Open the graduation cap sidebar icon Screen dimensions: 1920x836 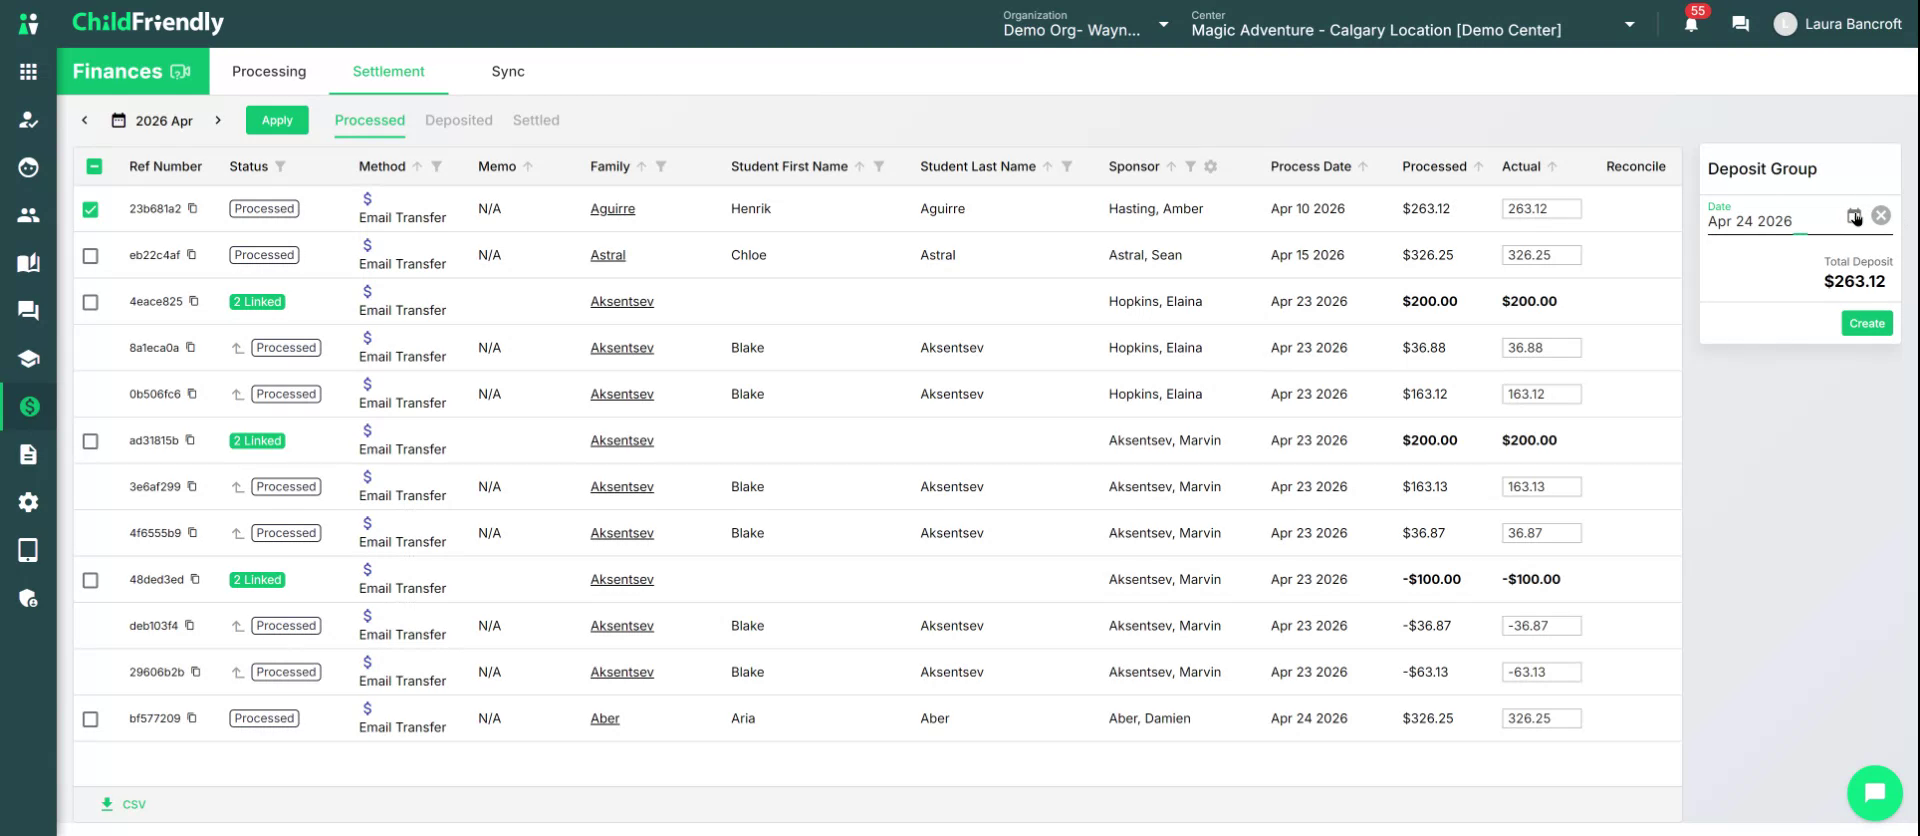tap(28, 358)
